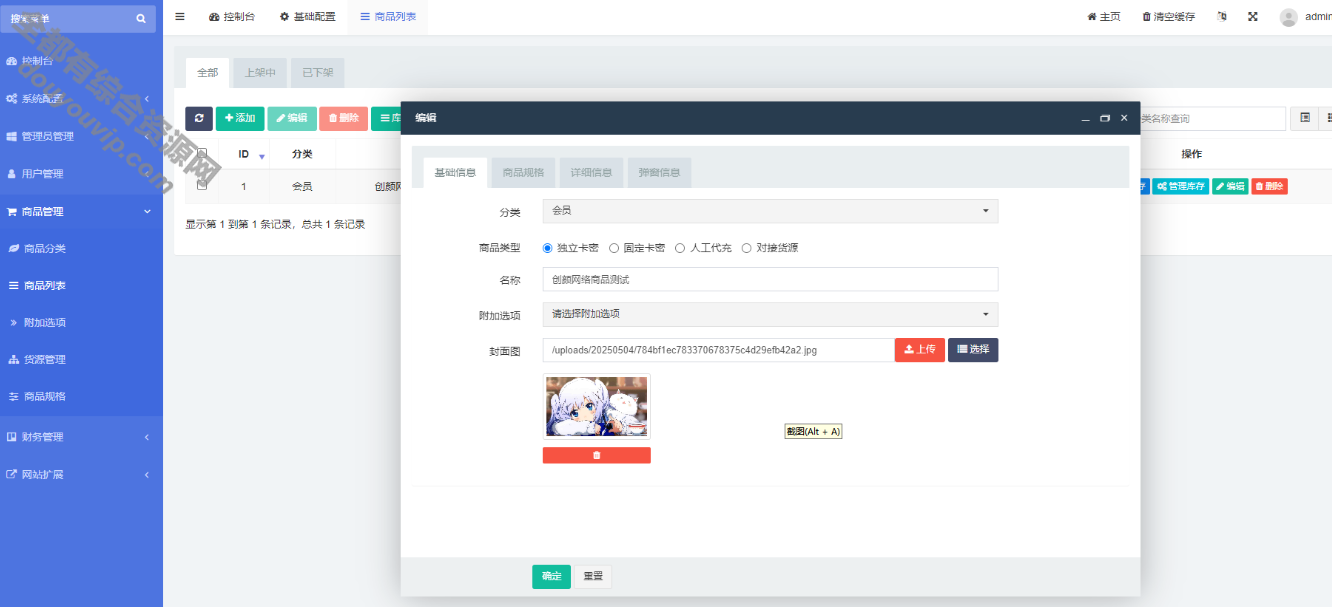Switch to 商品列表 top navigation tab
Viewport: 1332px width, 607px height.
tap(388, 17)
